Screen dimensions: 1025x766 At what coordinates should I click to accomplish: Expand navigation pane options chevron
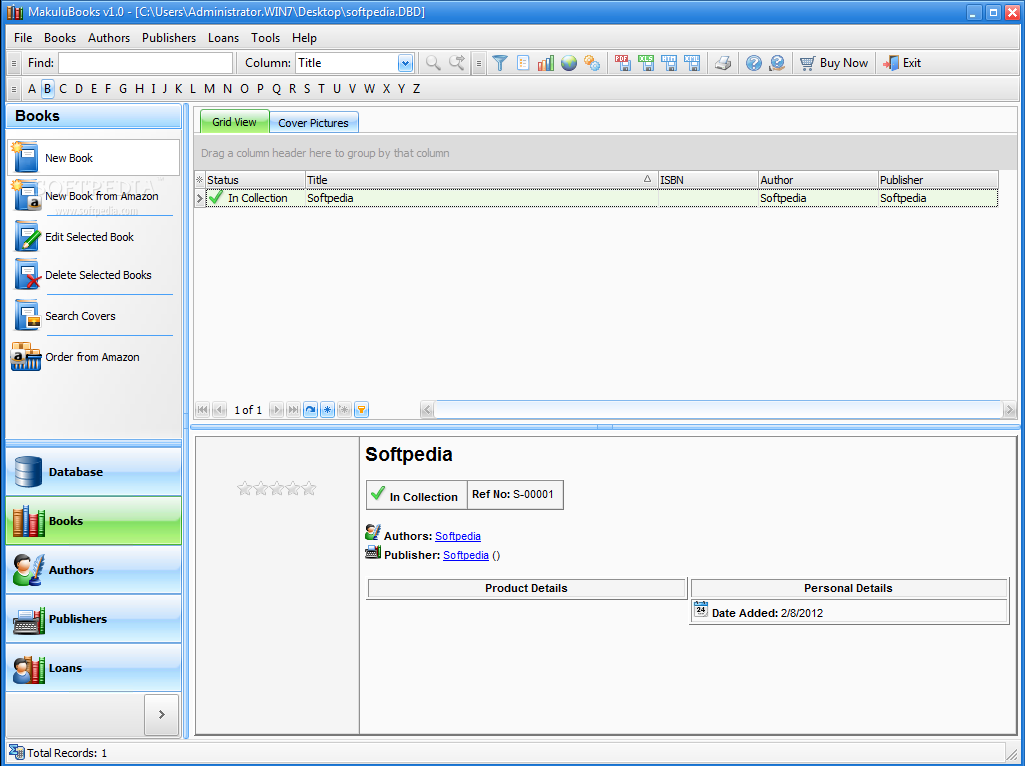tap(161, 714)
